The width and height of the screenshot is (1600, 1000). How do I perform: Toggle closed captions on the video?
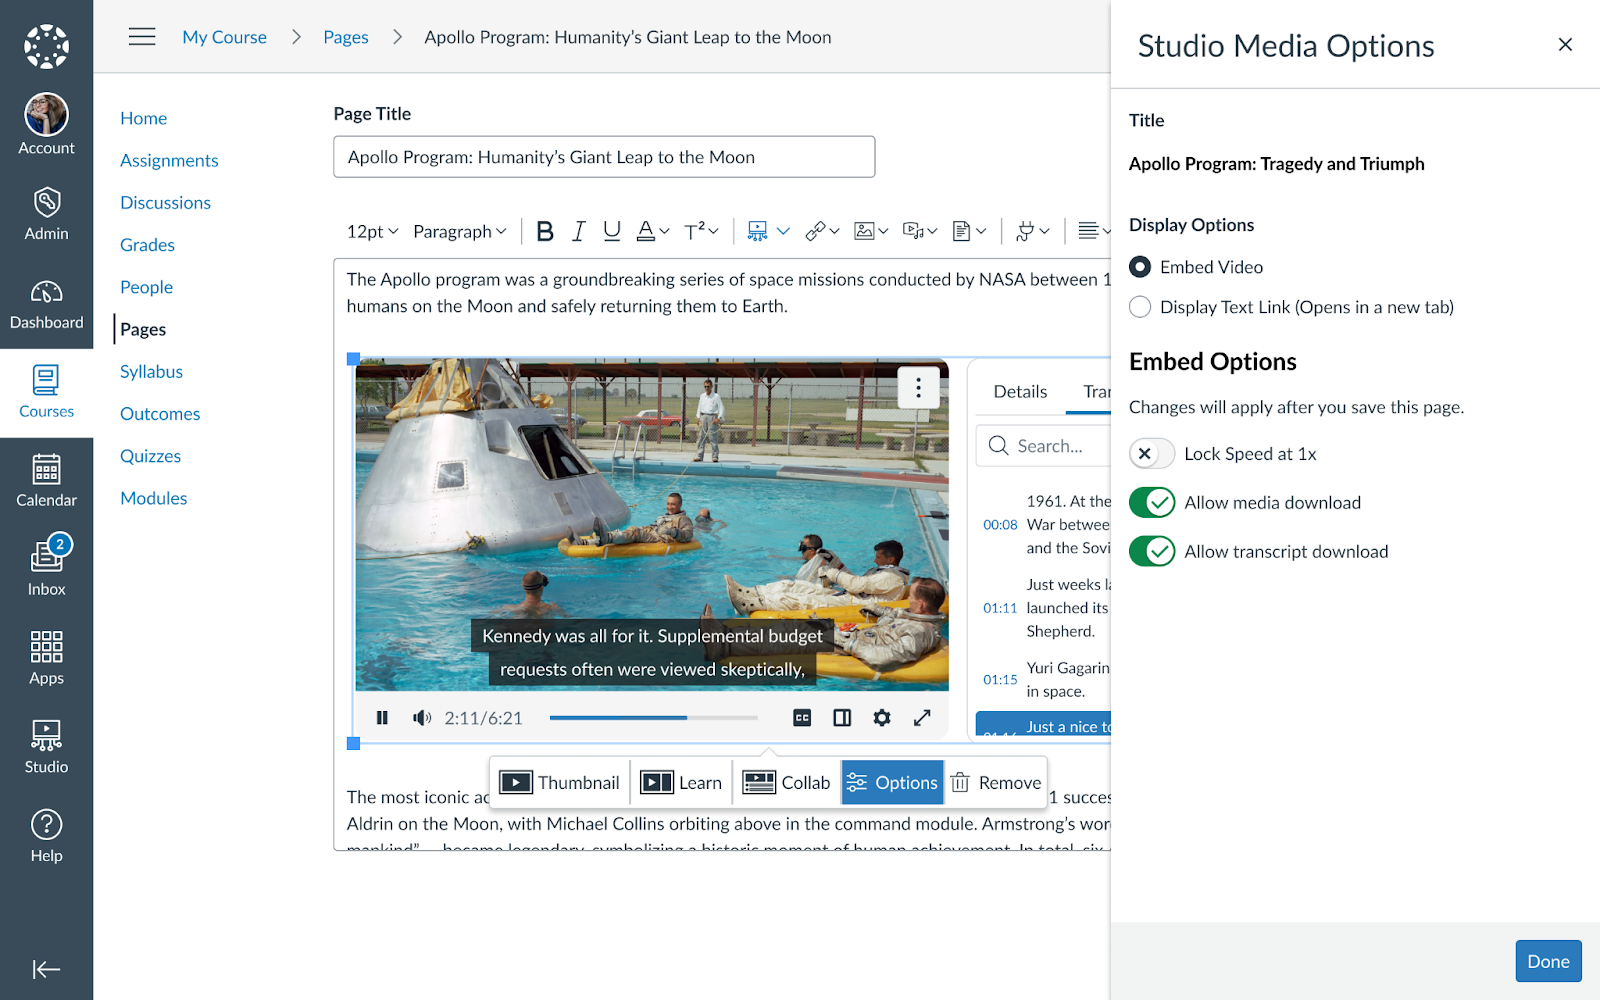[x=802, y=718]
